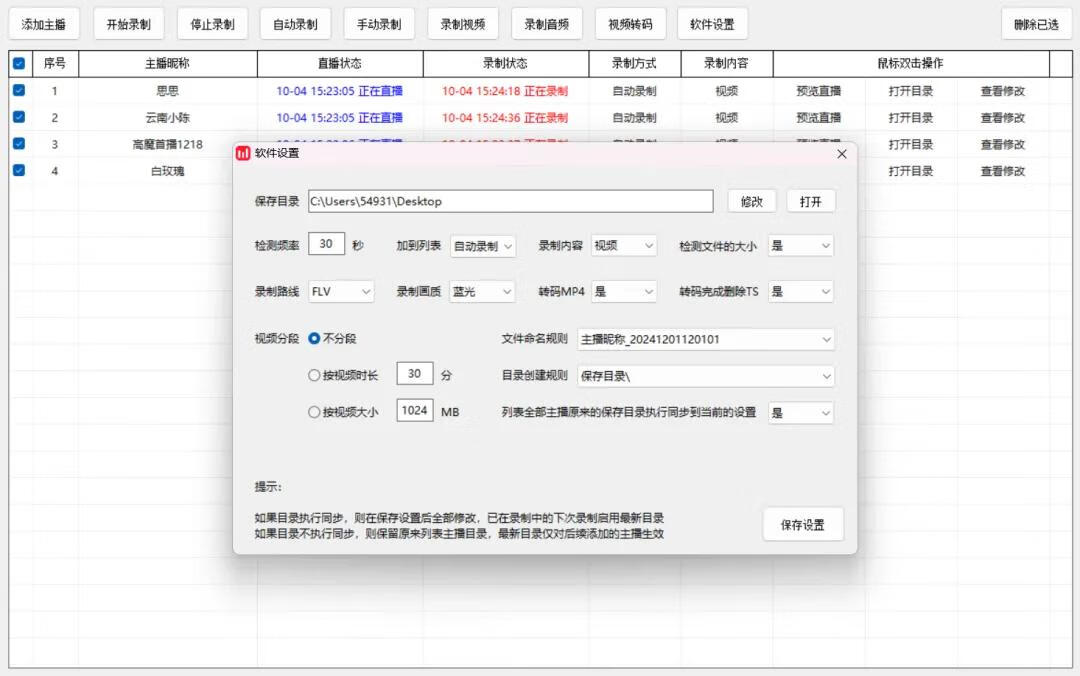Screen dimensions: 1080x676
Task: Click the 录制视频 (Record Video) toolbar button
Action: (462, 23)
